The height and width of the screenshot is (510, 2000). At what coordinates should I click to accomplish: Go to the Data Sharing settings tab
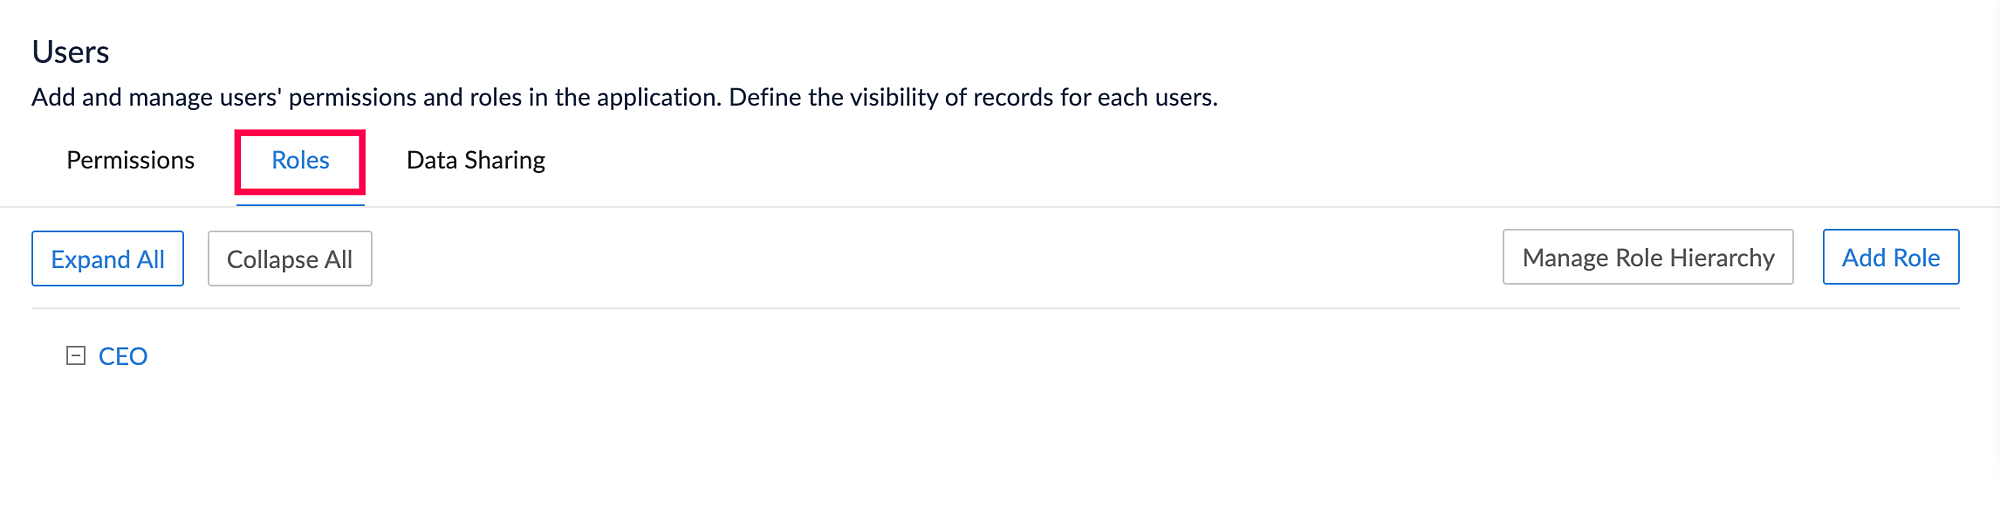pyautogui.click(x=475, y=160)
